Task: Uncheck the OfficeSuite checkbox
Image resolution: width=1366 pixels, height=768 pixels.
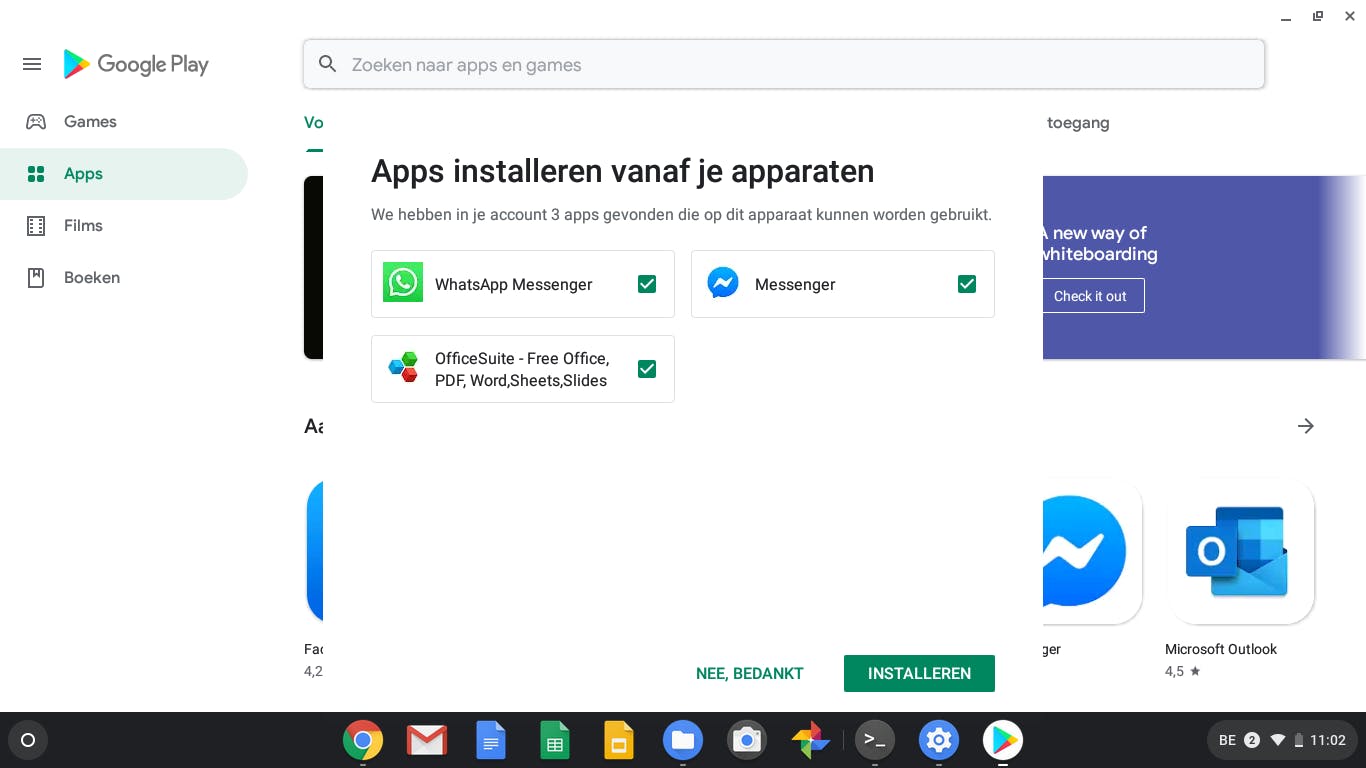Action: pos(647,369)
